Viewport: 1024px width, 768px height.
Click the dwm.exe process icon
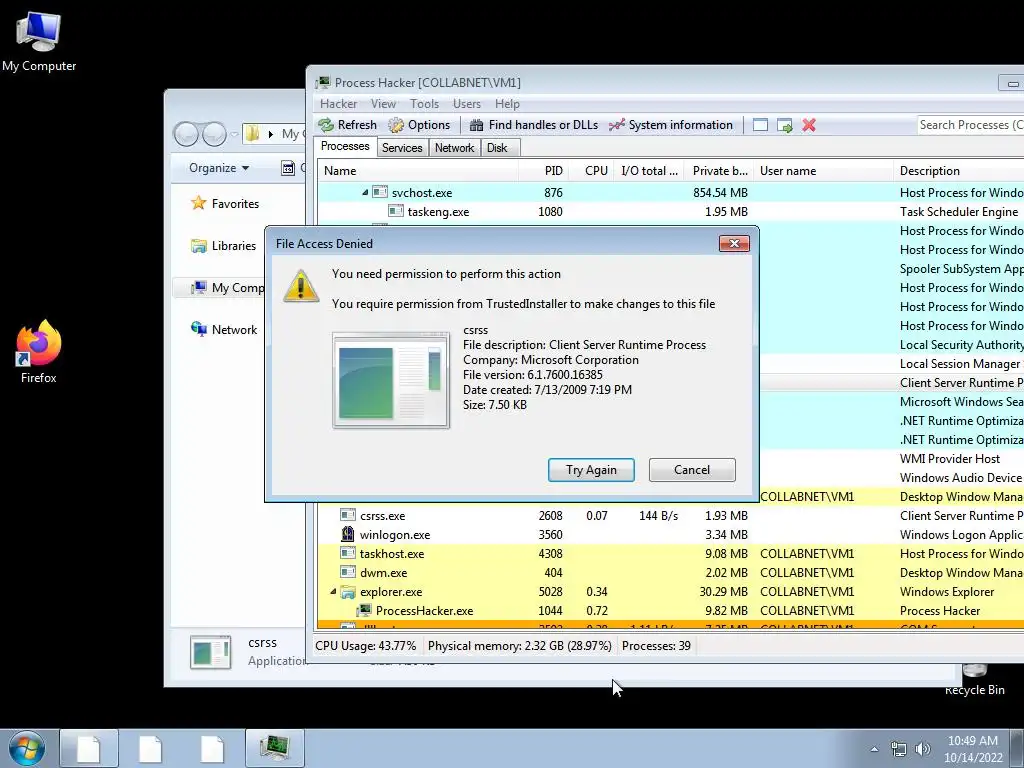point(348,572)
